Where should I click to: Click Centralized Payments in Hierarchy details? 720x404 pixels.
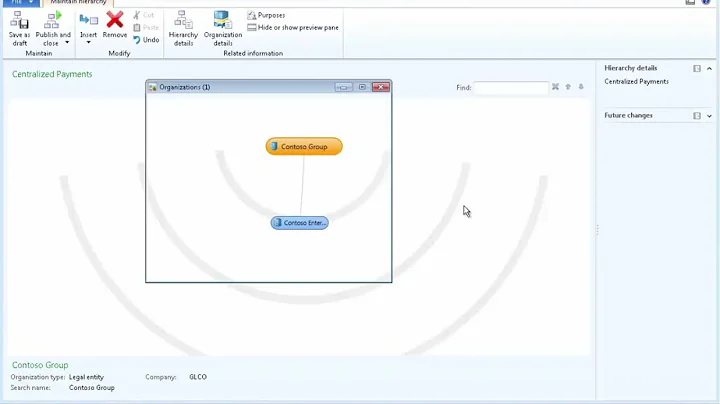point(636,81)
